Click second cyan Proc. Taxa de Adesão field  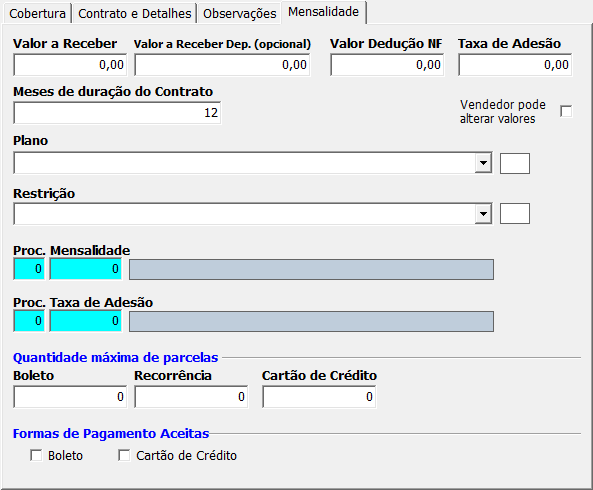85,321
